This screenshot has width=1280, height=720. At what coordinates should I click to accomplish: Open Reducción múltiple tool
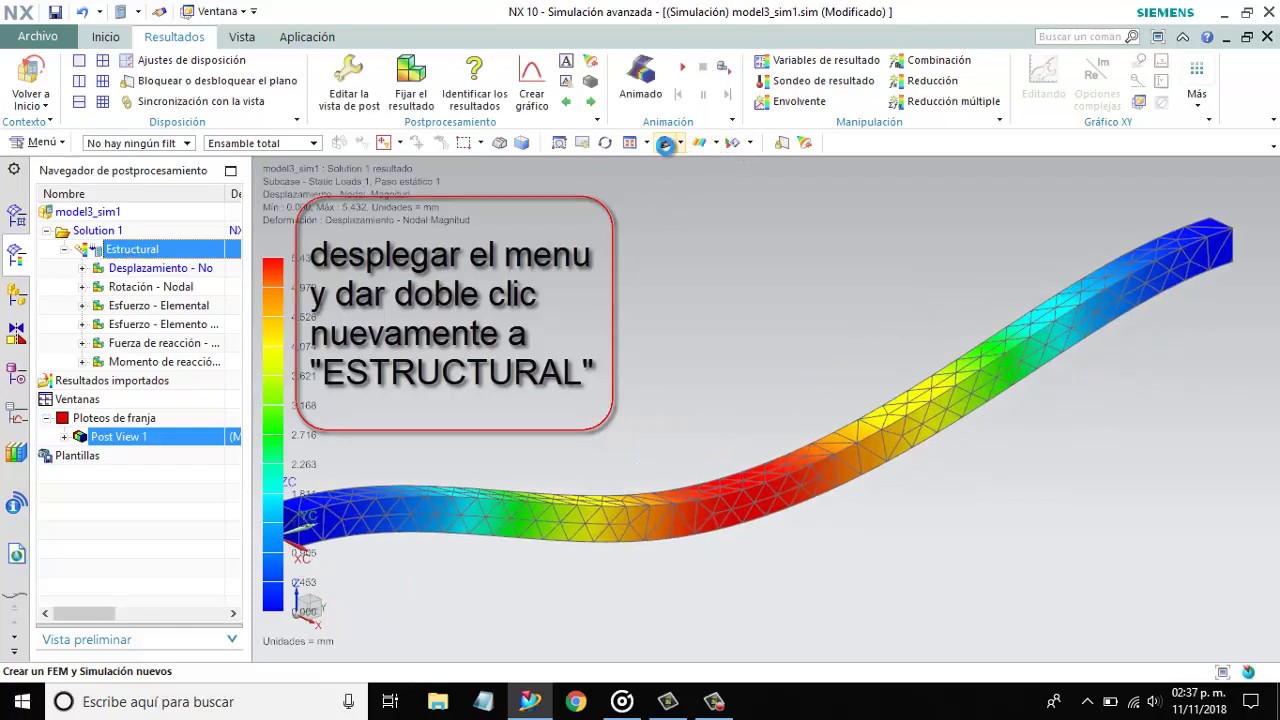945,101
